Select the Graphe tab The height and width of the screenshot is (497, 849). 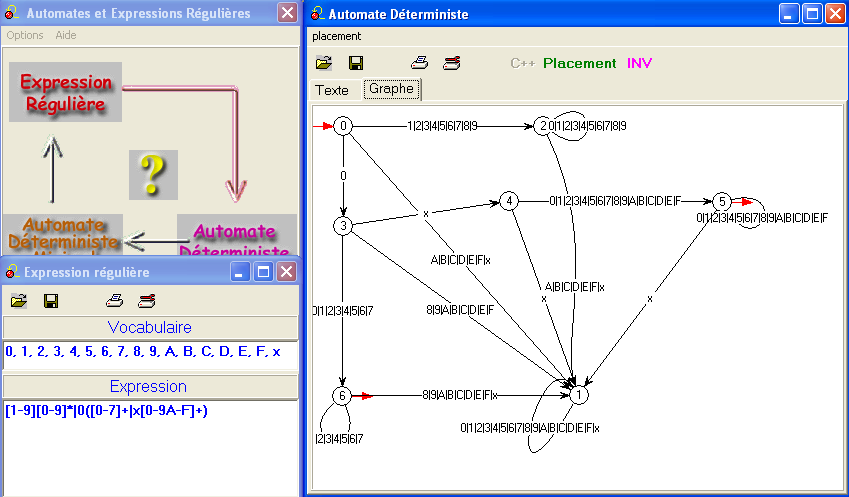(x=391, y=89)
